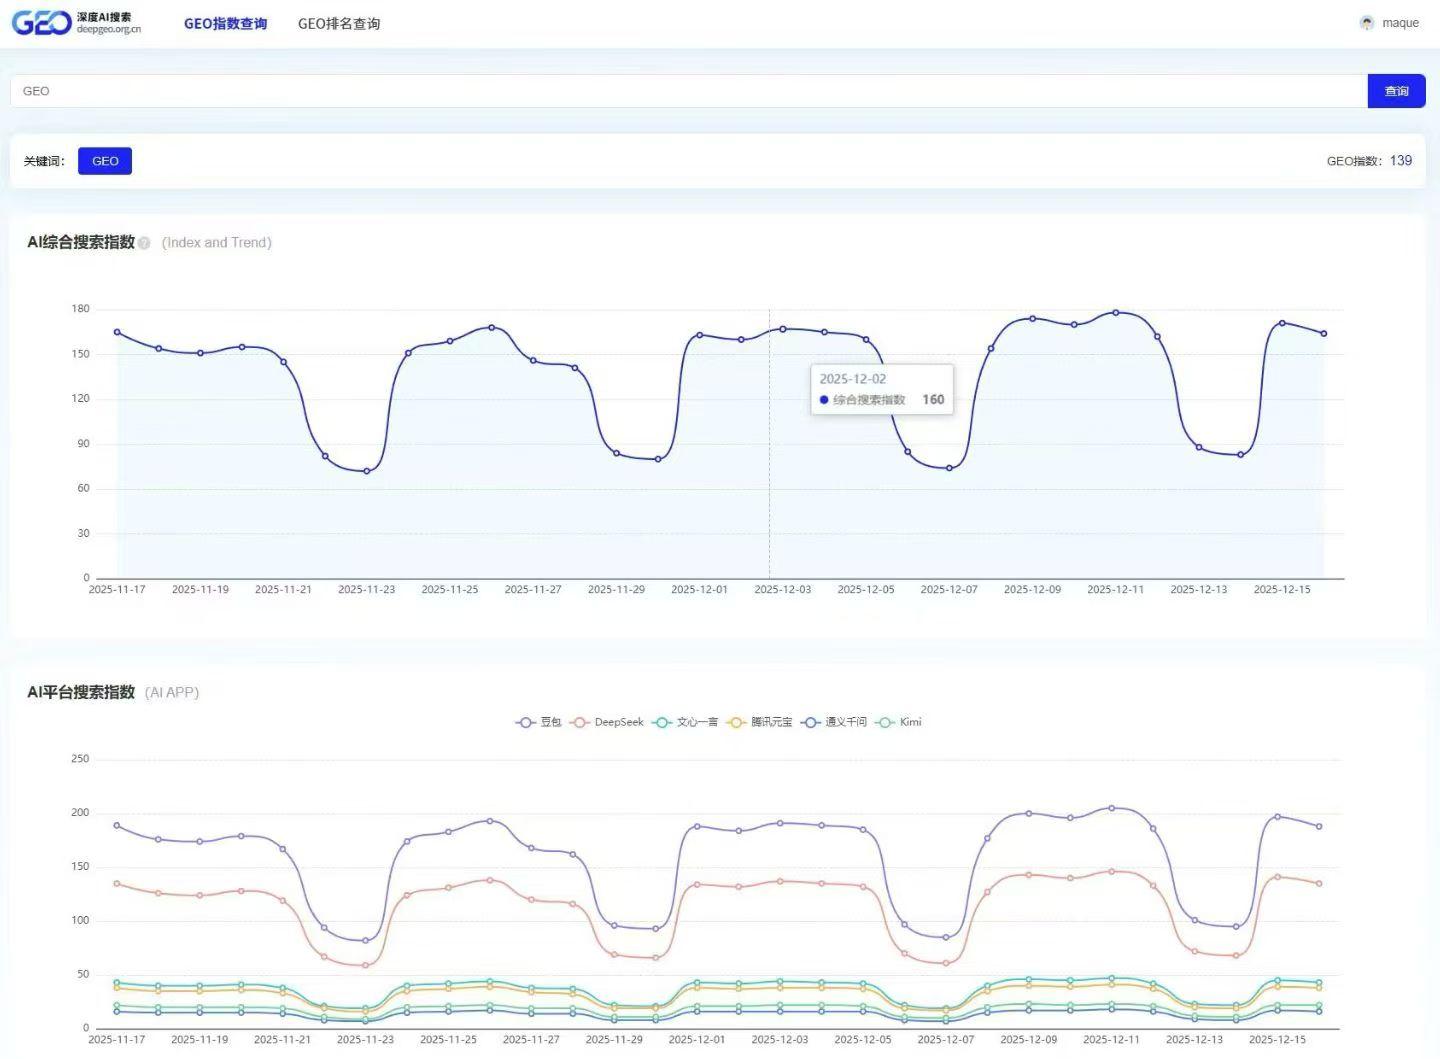Focus the GEO search input field
Viewport: 1440px width, 1059px height.
point(689,91)
